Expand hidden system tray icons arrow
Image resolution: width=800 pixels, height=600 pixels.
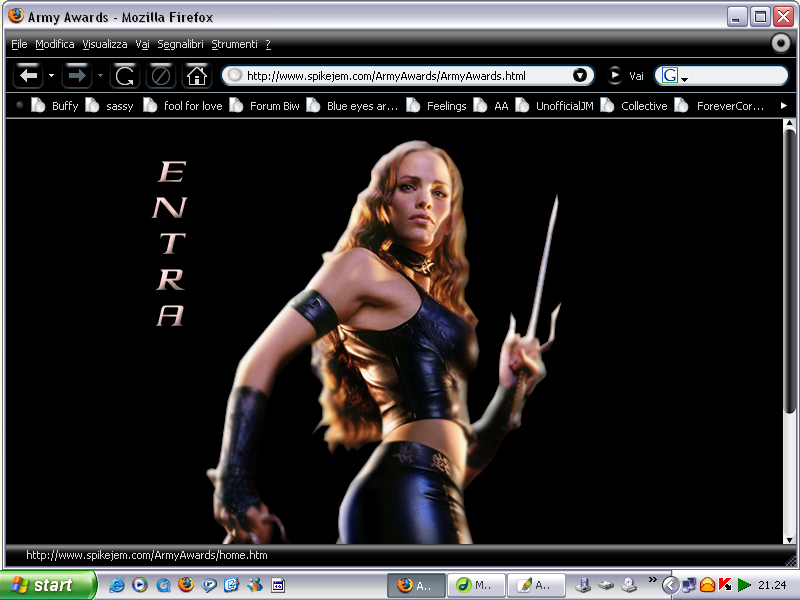[670, 585]
